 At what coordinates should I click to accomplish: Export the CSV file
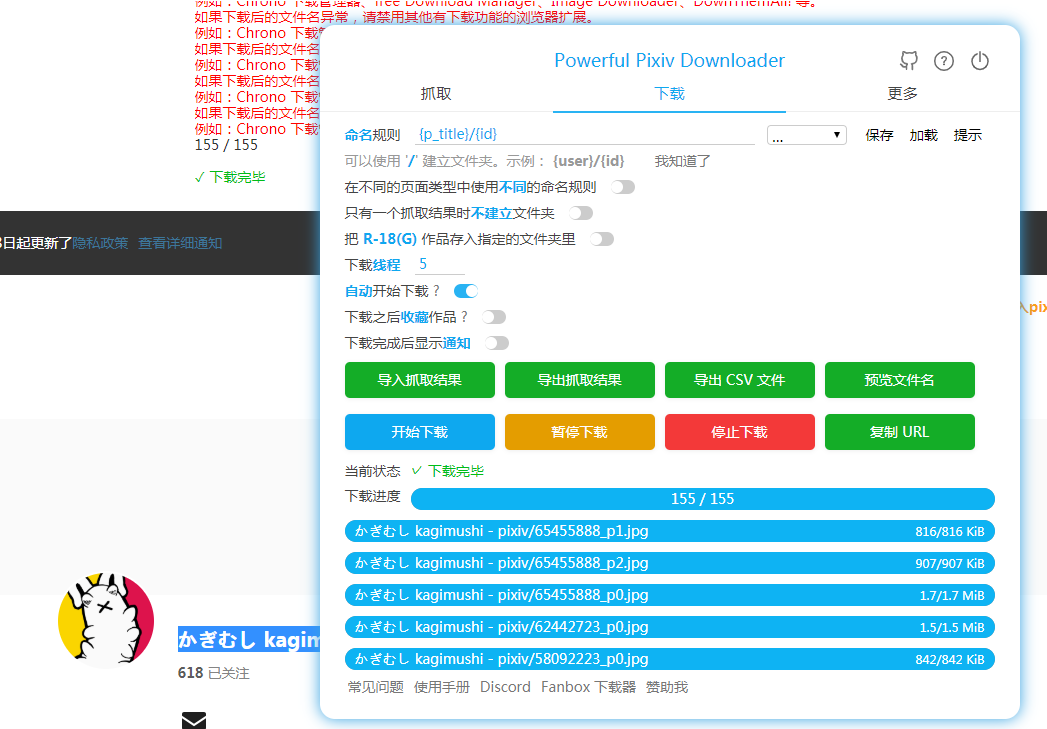(x=739, y=380)
